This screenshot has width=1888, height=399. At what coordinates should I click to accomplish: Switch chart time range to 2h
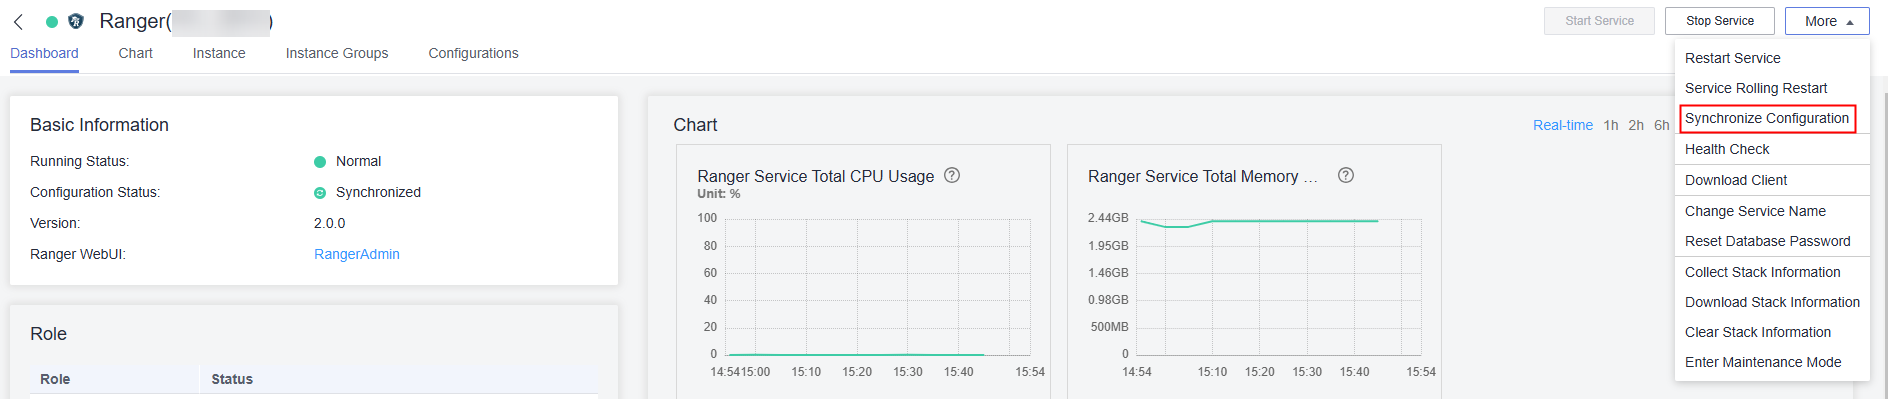[1636, 125]
